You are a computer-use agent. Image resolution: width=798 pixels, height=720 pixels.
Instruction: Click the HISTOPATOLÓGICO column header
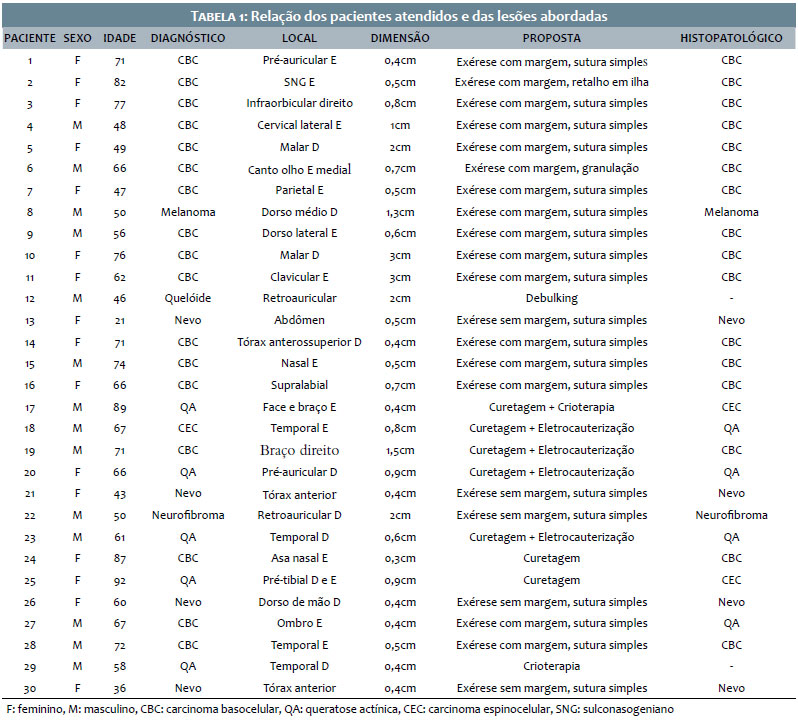click(x=731, y=38)
